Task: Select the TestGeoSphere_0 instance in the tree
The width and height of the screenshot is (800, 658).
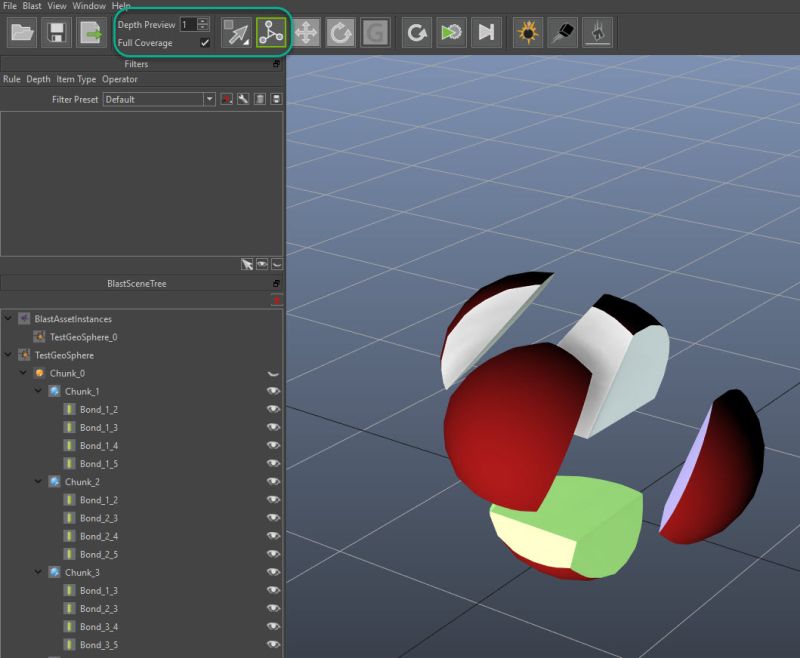Action: click(x=84, y=337)
